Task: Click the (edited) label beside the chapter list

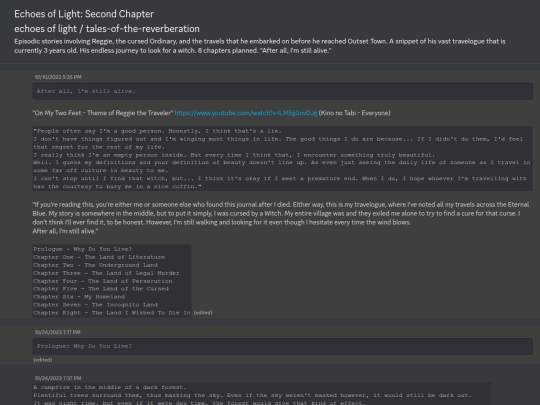Action: (x=203, y=313)
